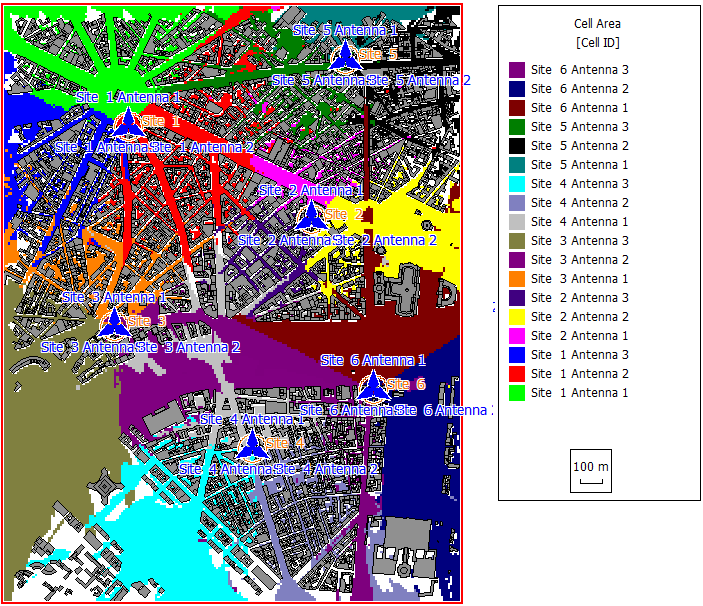
Task: Click green swatch for Site 1 Antenna 1
Action: 517,393
